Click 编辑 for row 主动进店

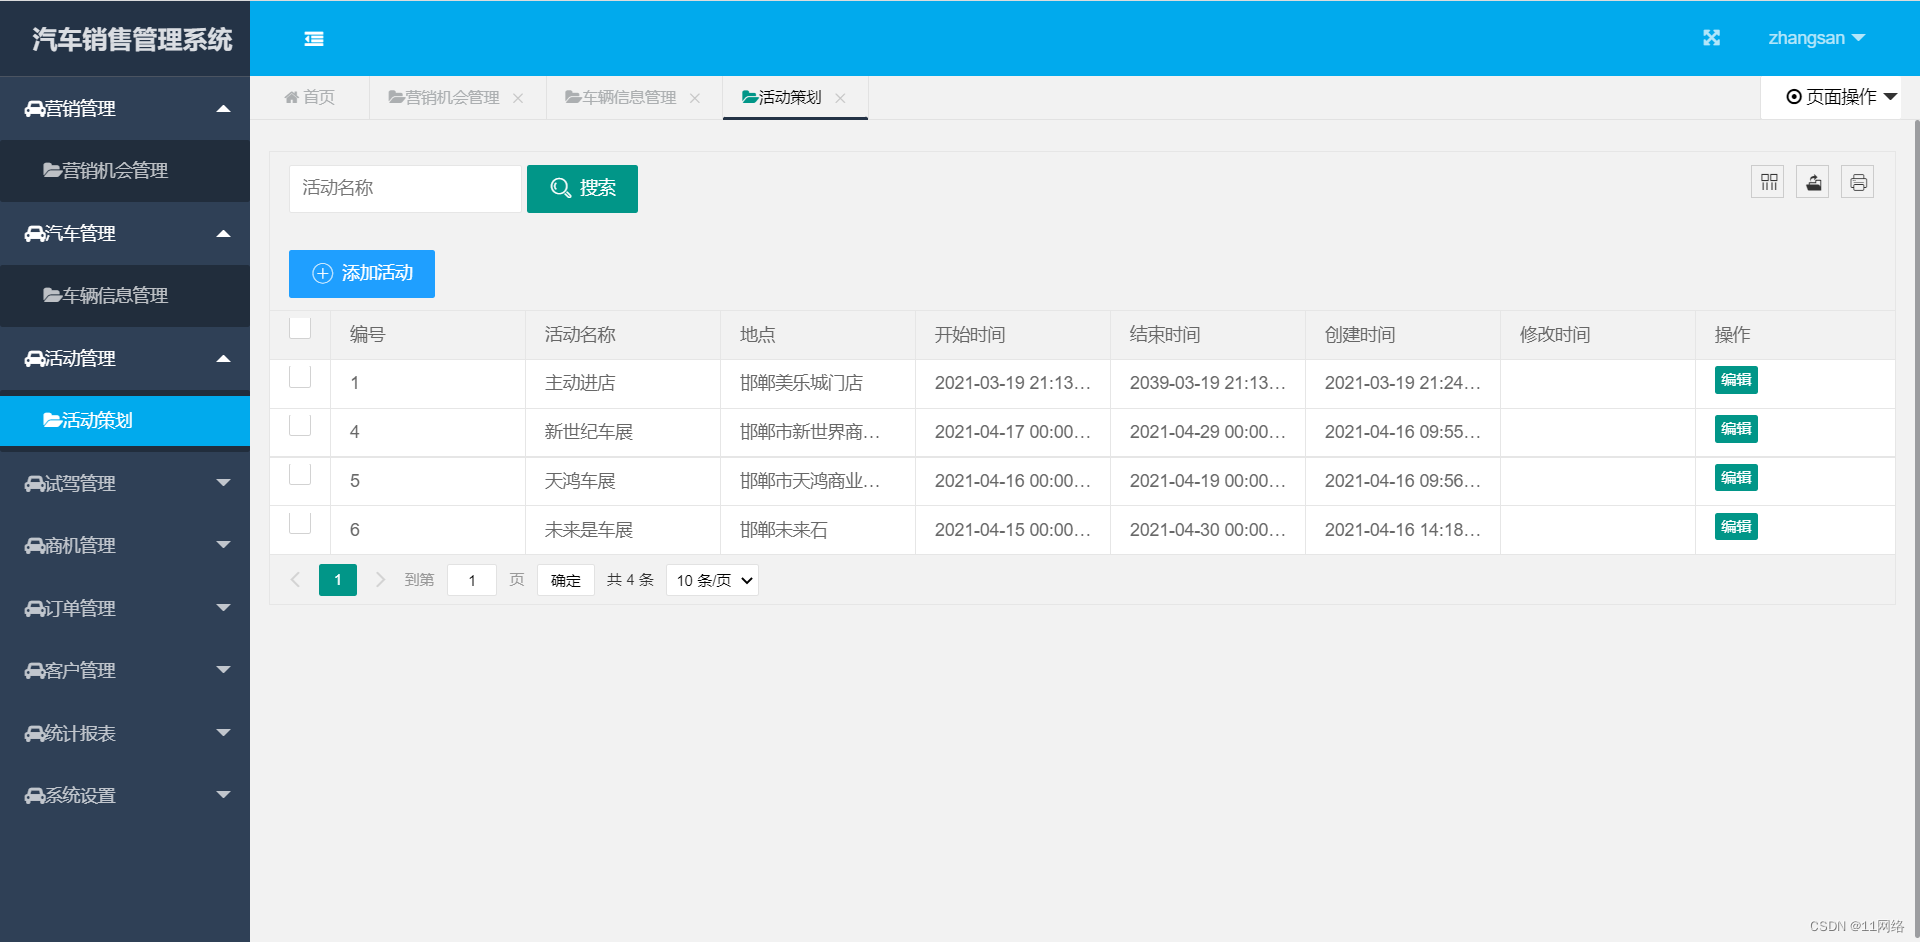[1736, 380]
